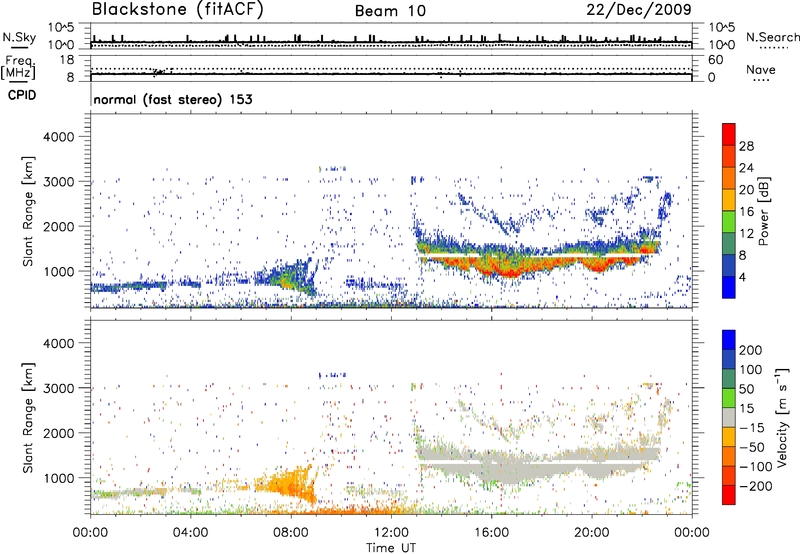The width and height of the screenshot is (800, 554).
Task: Click the '08:00' time axis tick
Action: coord(291,533)
